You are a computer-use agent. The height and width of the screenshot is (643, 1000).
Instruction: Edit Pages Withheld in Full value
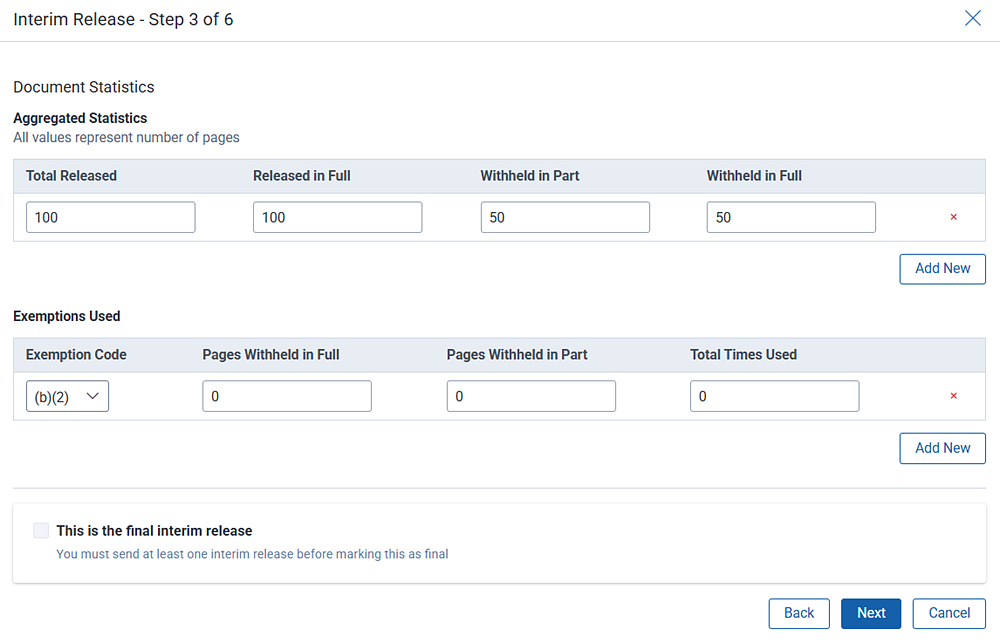coord(287,396)
